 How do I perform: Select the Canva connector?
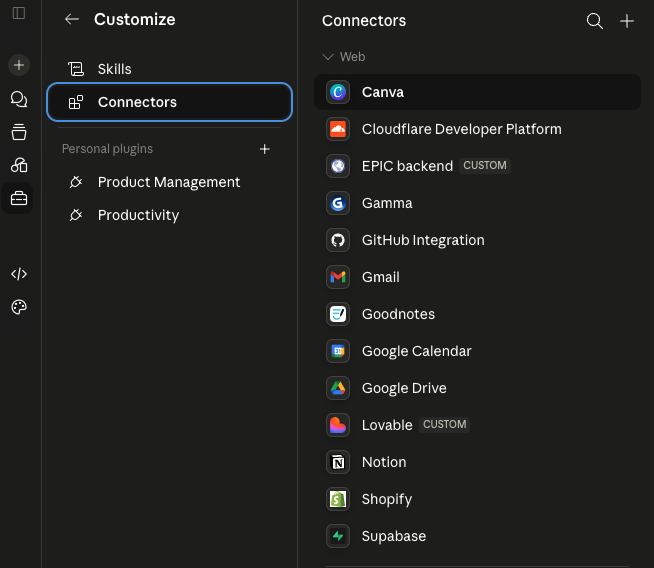pos(477,92)
